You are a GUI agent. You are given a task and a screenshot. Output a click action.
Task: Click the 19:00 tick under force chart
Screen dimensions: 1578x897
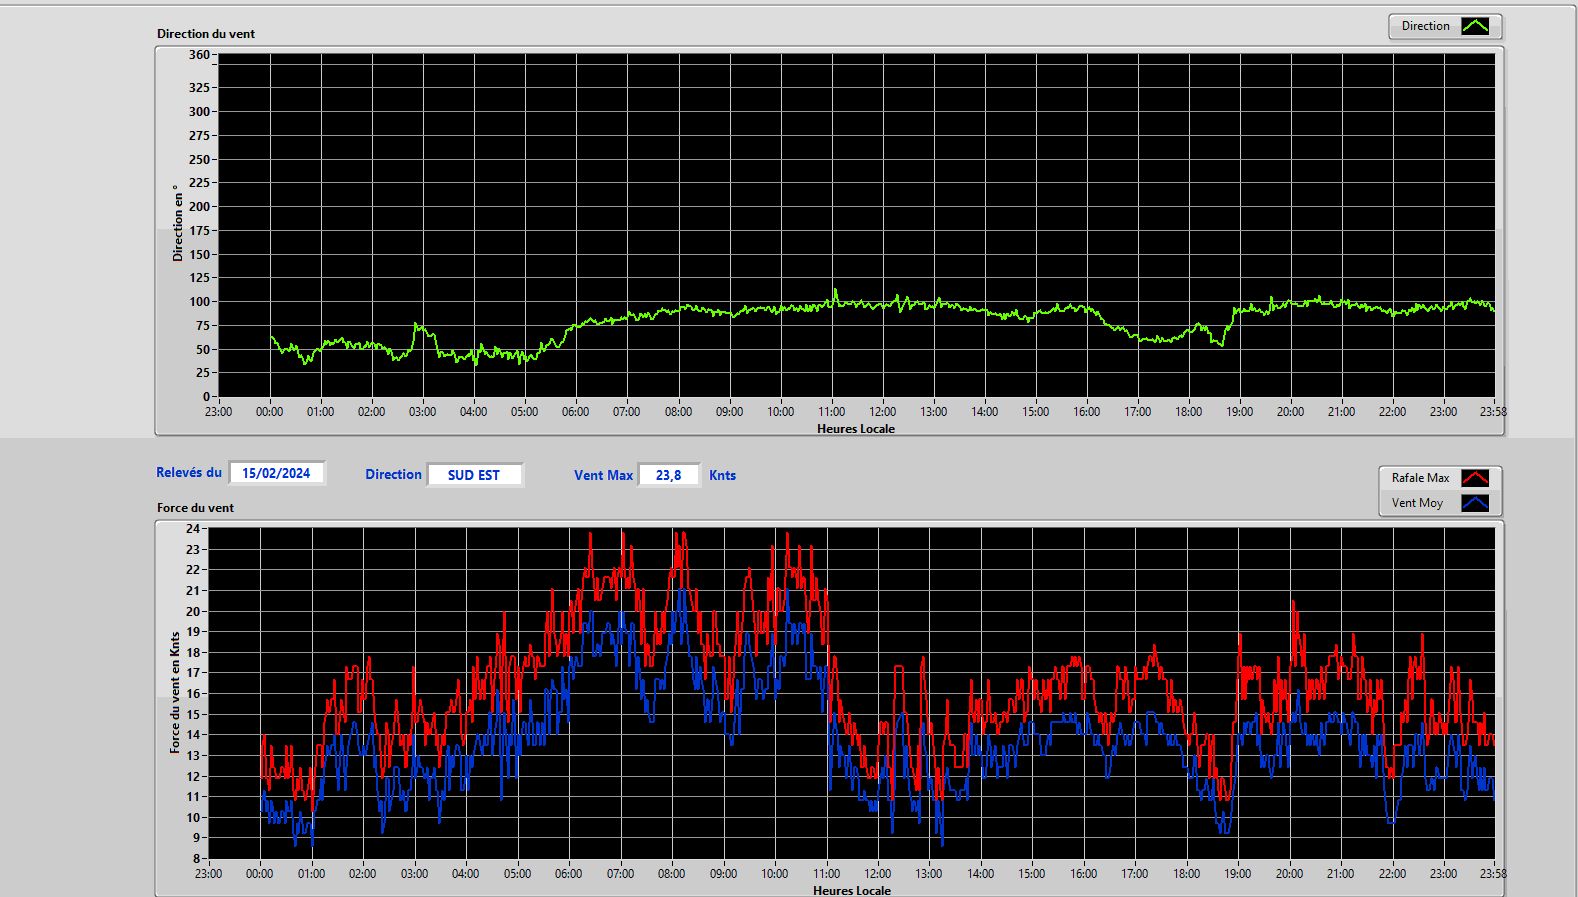(1238, 874)
